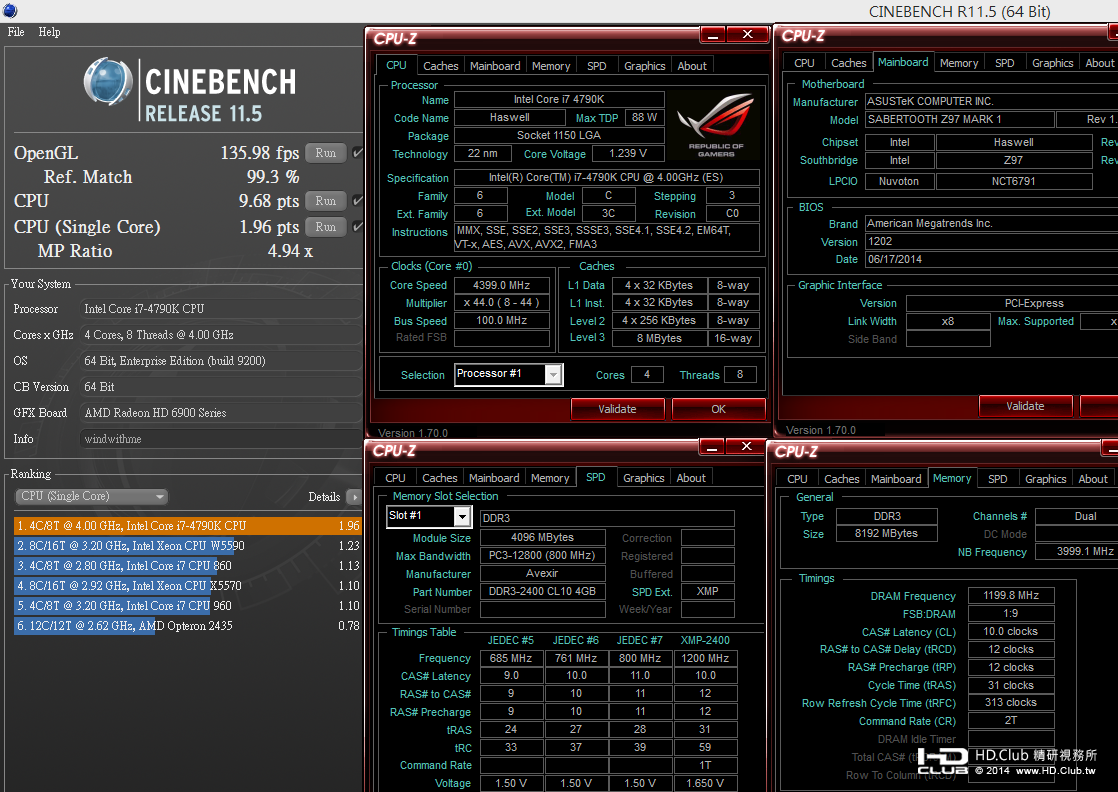Click the XMP-2400 column header in Timings Table
This screenshot has height=792, width=1118.
[704, 640]
